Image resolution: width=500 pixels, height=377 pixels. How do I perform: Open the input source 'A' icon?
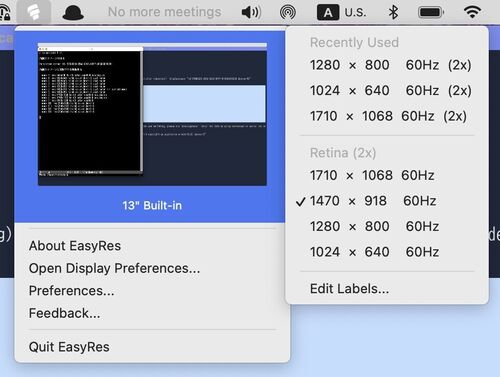328,13
